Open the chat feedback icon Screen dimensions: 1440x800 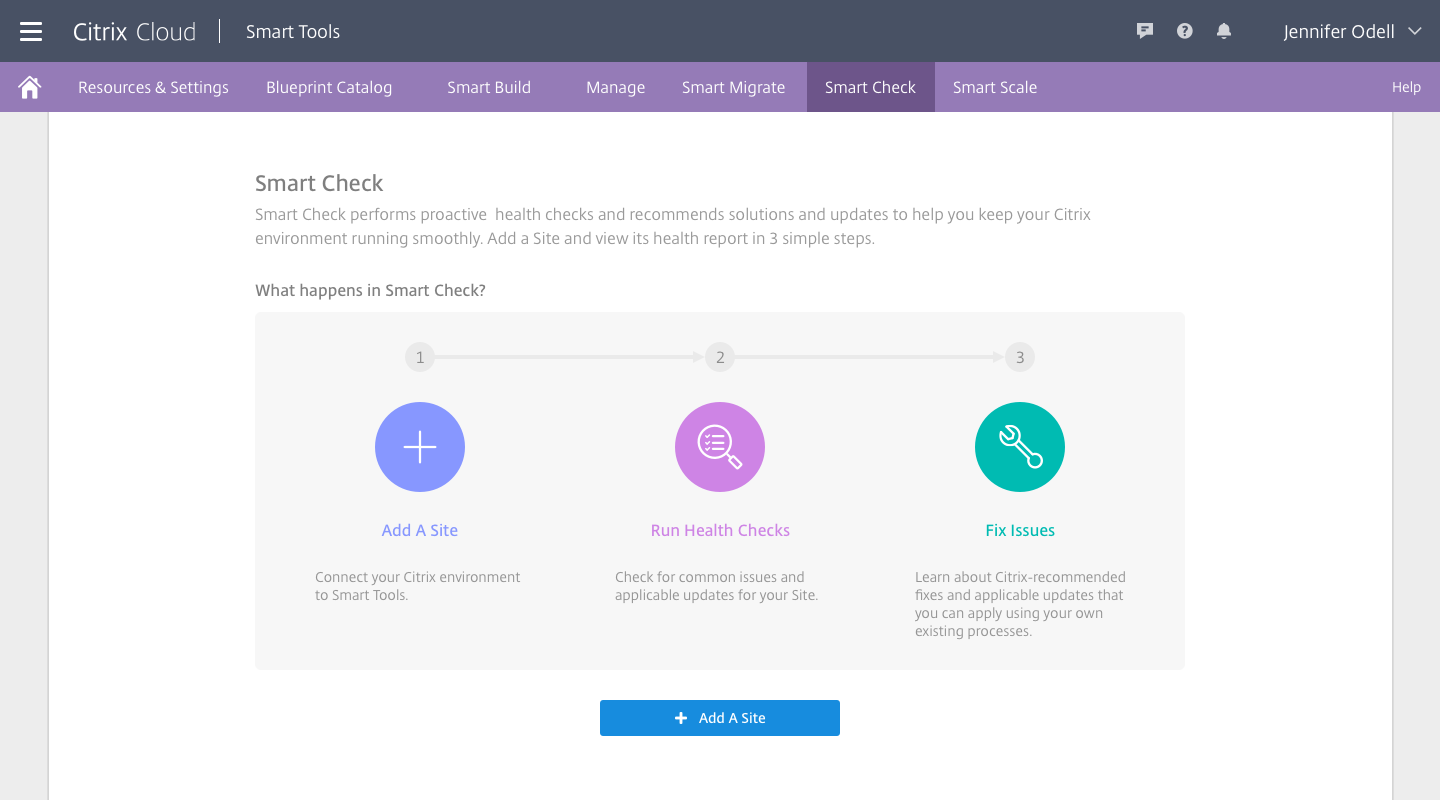(x=1145, y=31)
